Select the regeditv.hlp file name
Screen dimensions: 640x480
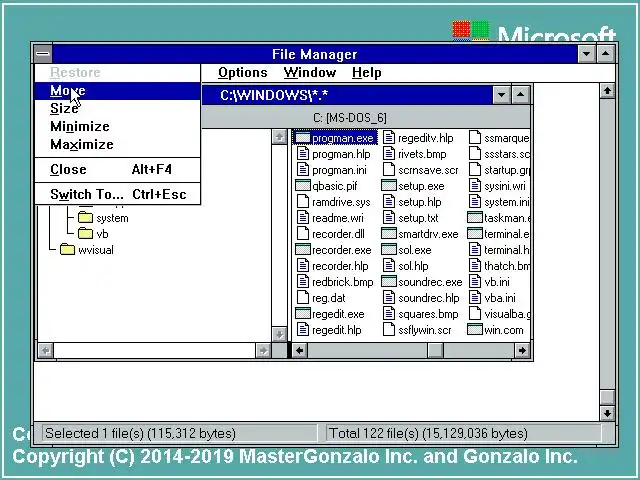[x=426, y=138]
